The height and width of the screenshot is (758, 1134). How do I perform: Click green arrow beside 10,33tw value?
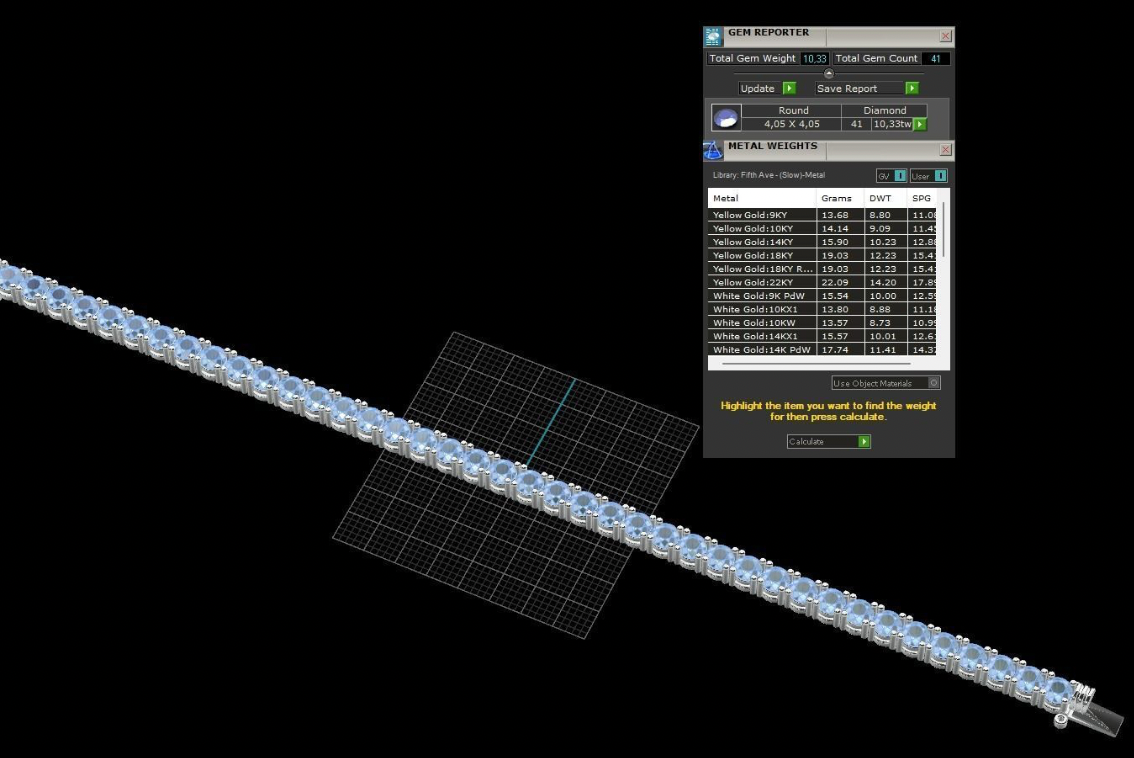coord(920,124)
